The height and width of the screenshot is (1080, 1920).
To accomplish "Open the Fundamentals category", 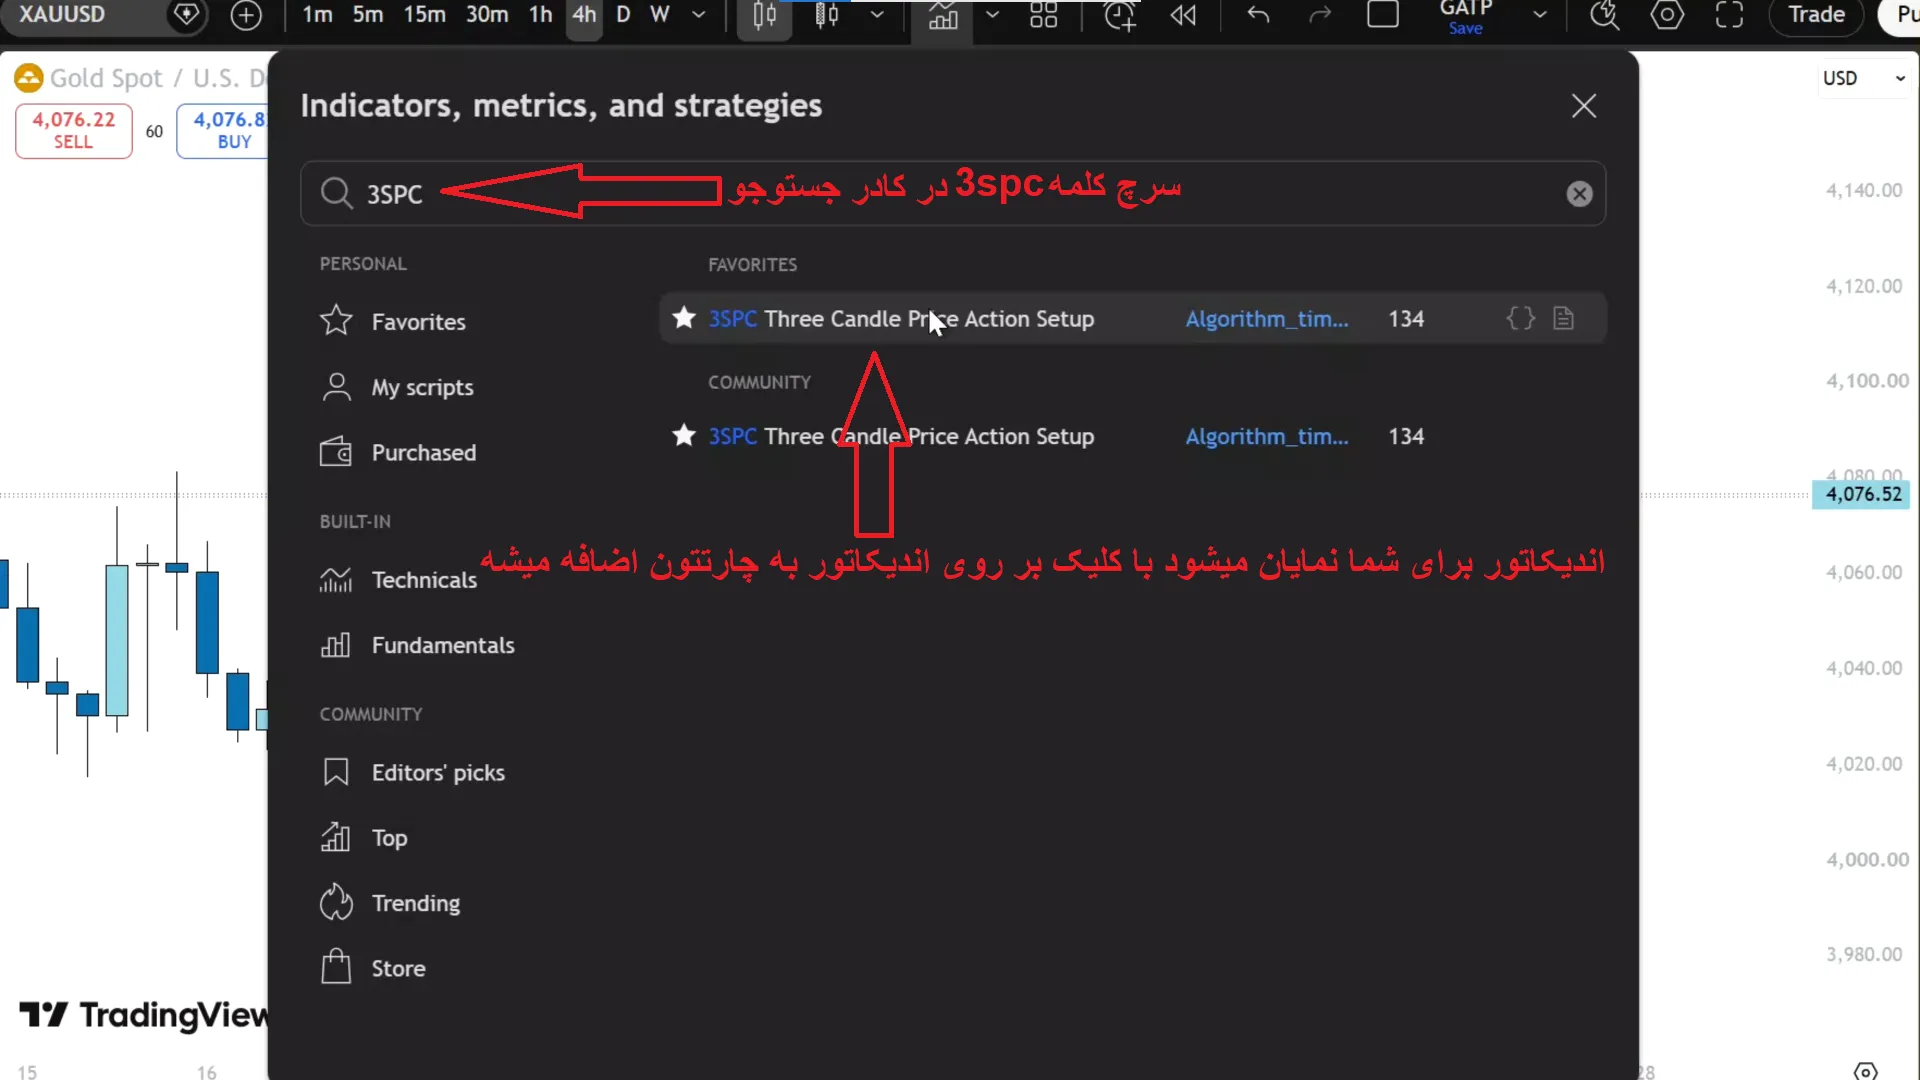I will 416,645.
